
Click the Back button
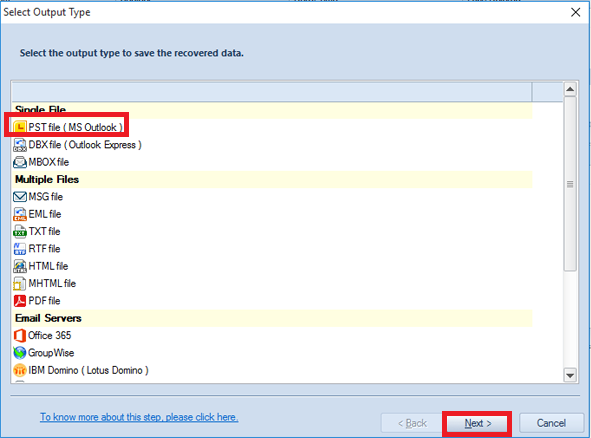click(412, 423)
